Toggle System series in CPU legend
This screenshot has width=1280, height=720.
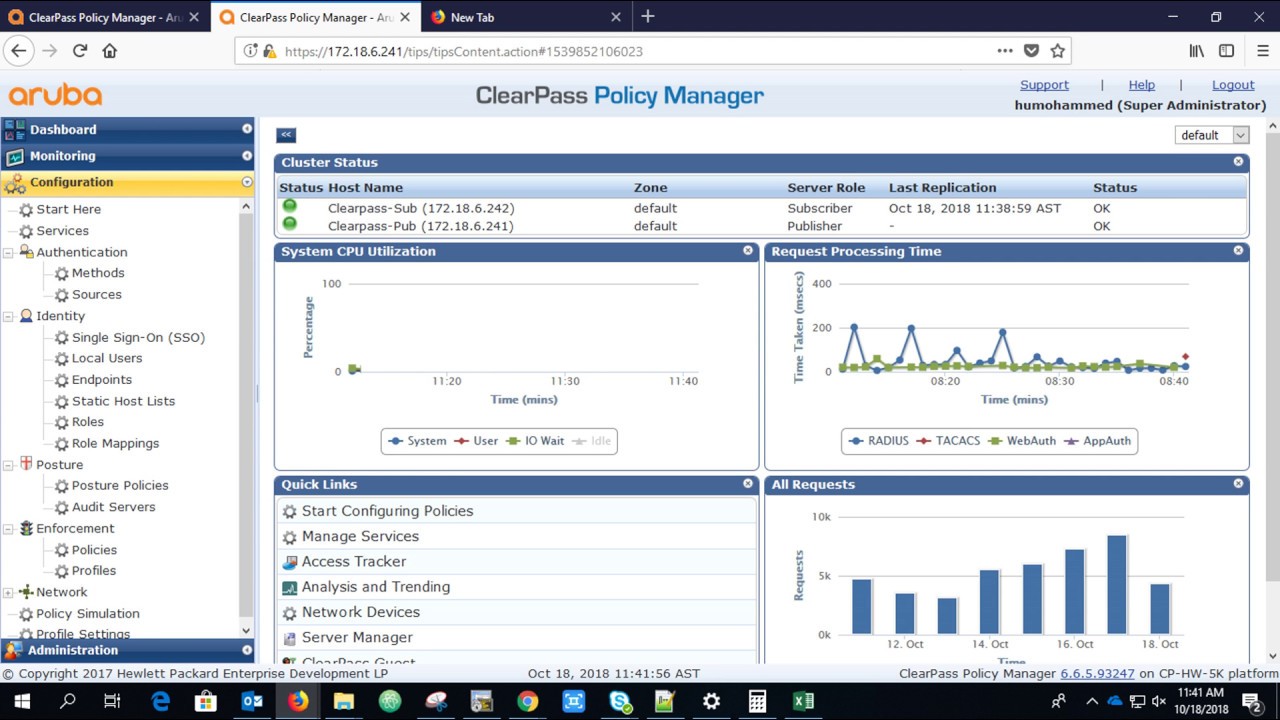(x=418, y=441)
